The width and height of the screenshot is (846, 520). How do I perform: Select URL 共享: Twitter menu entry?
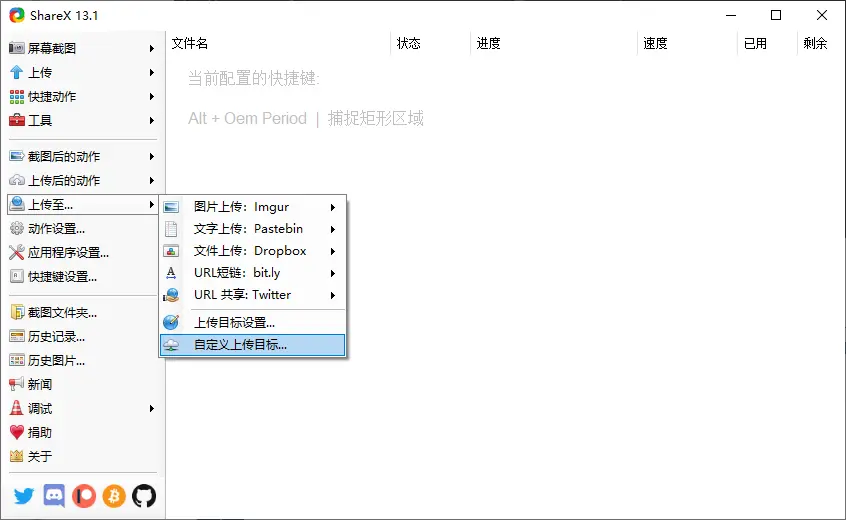pos(253,295)
